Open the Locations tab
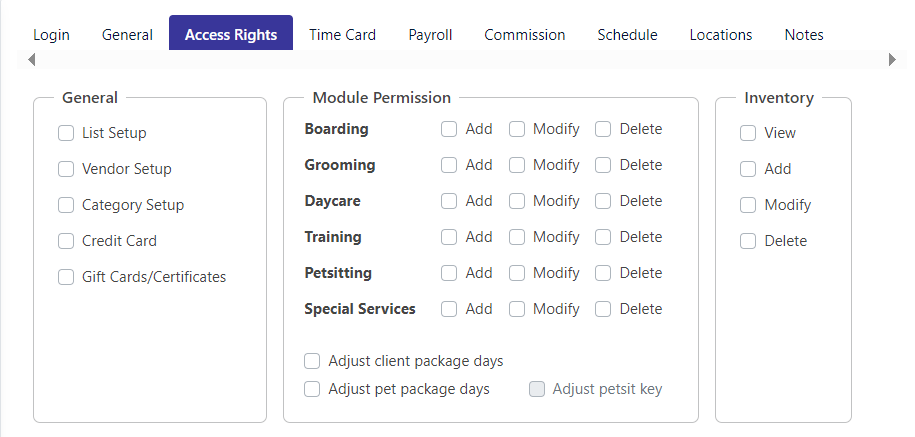The height and width of the screenshot is (437, 915). 721,35
